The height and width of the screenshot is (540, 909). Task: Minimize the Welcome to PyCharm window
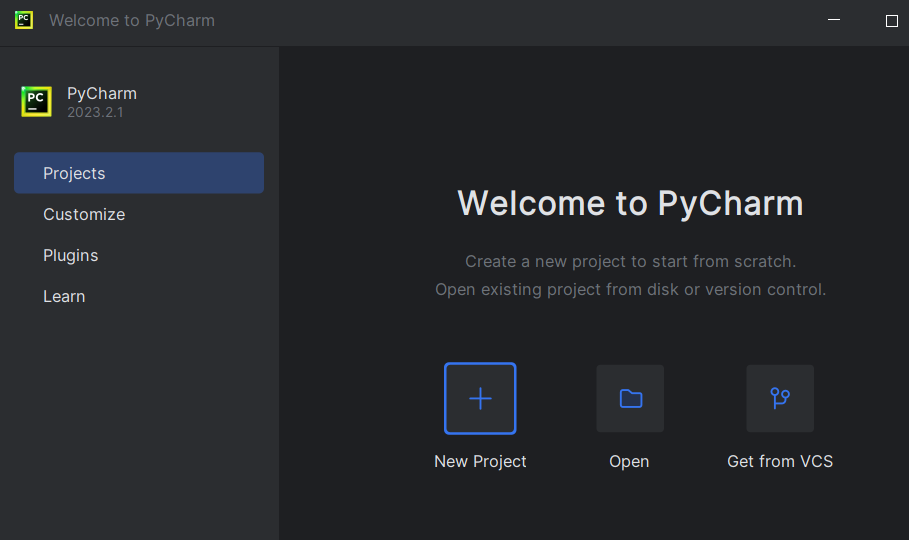coord(834,20)
